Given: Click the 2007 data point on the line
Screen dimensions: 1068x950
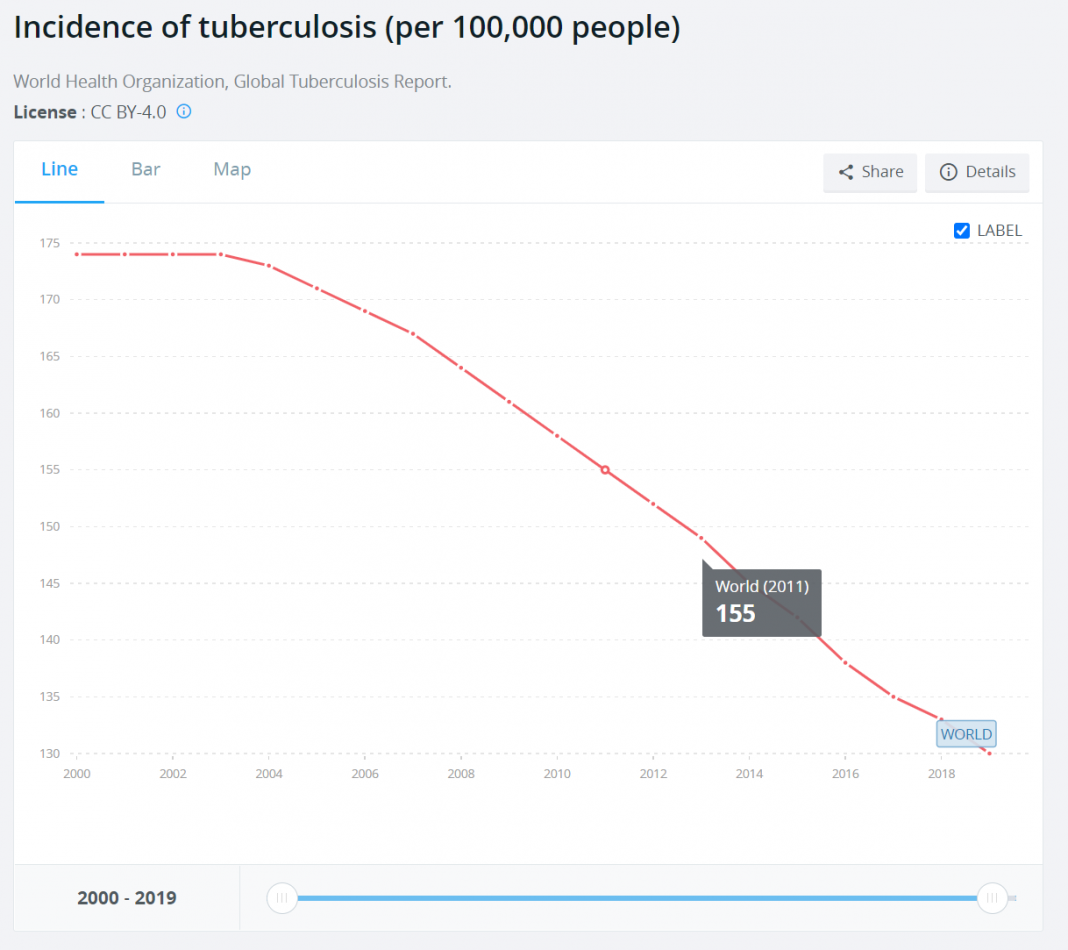Looking at the screenshot, I should tap(413, 334).
